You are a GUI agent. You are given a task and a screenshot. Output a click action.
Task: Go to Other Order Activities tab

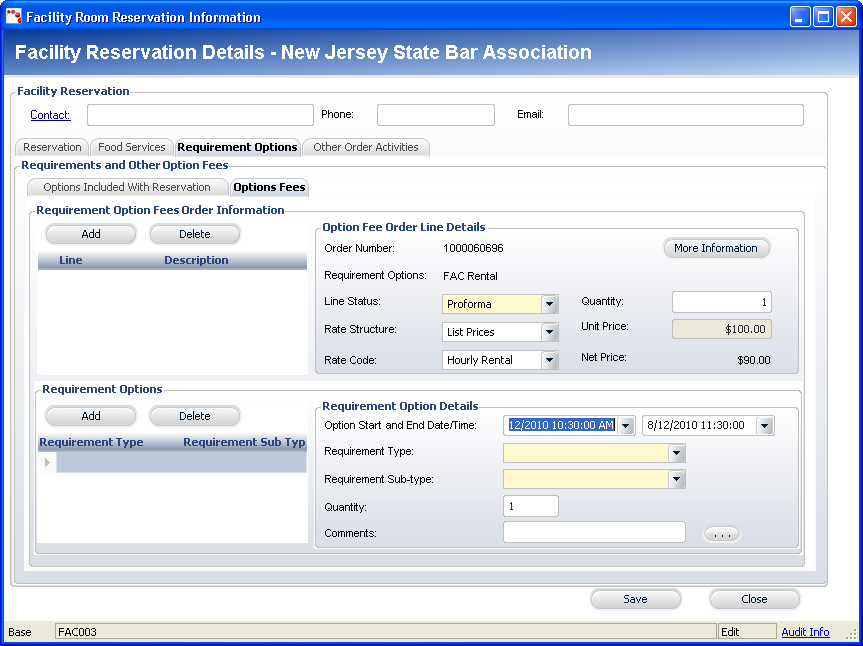pos(366,147)
